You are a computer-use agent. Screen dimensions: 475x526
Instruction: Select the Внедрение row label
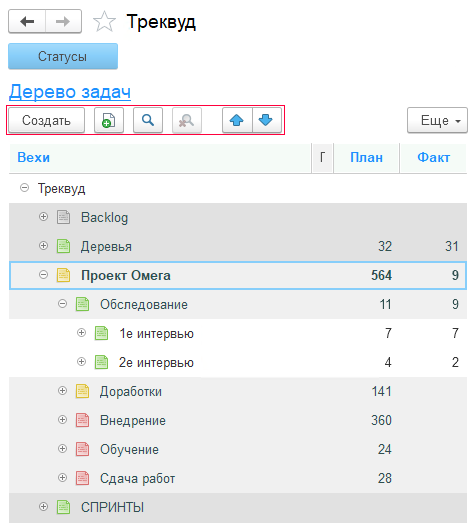click(x=133, y=421)
